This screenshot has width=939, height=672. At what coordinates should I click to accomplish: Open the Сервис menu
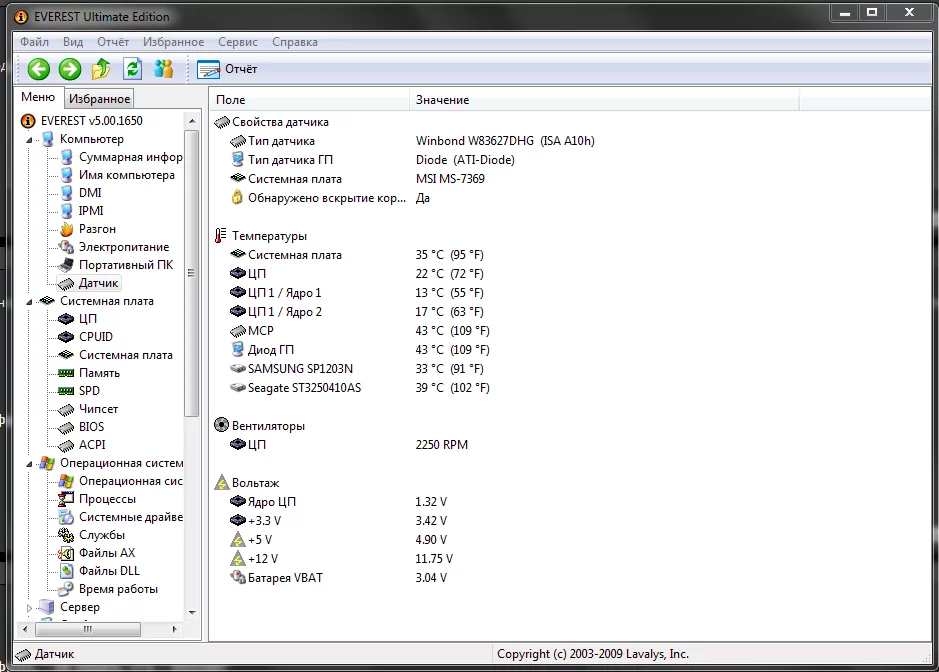tap(238, 42)
